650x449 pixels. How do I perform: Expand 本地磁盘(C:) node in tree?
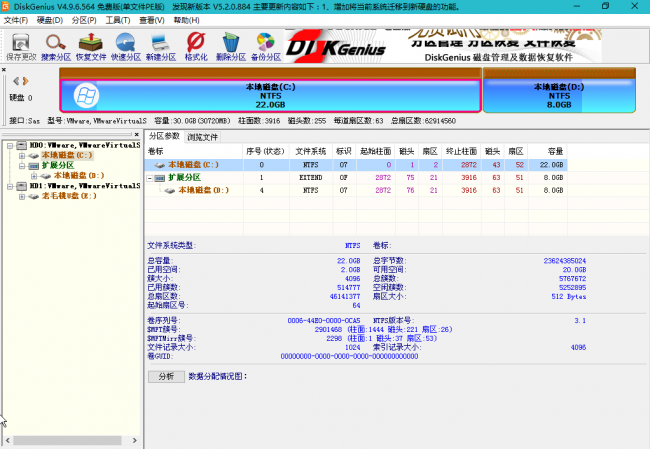coord(22,156)
